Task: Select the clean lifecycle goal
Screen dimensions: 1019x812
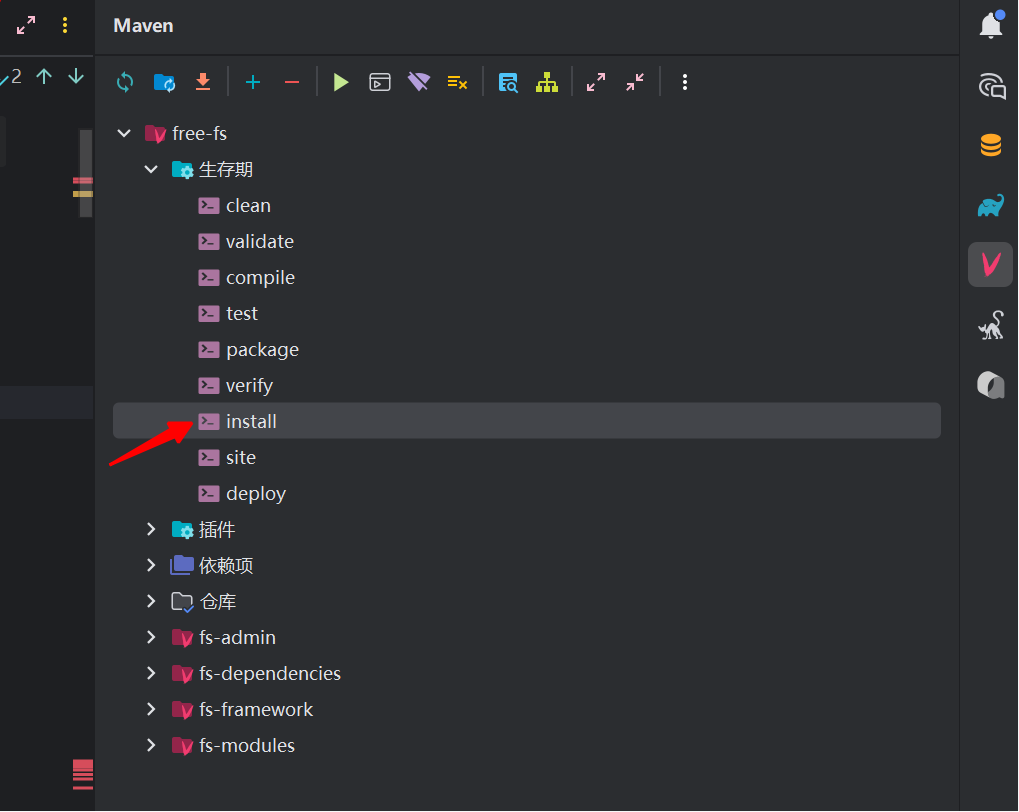Action: (248, 205)
